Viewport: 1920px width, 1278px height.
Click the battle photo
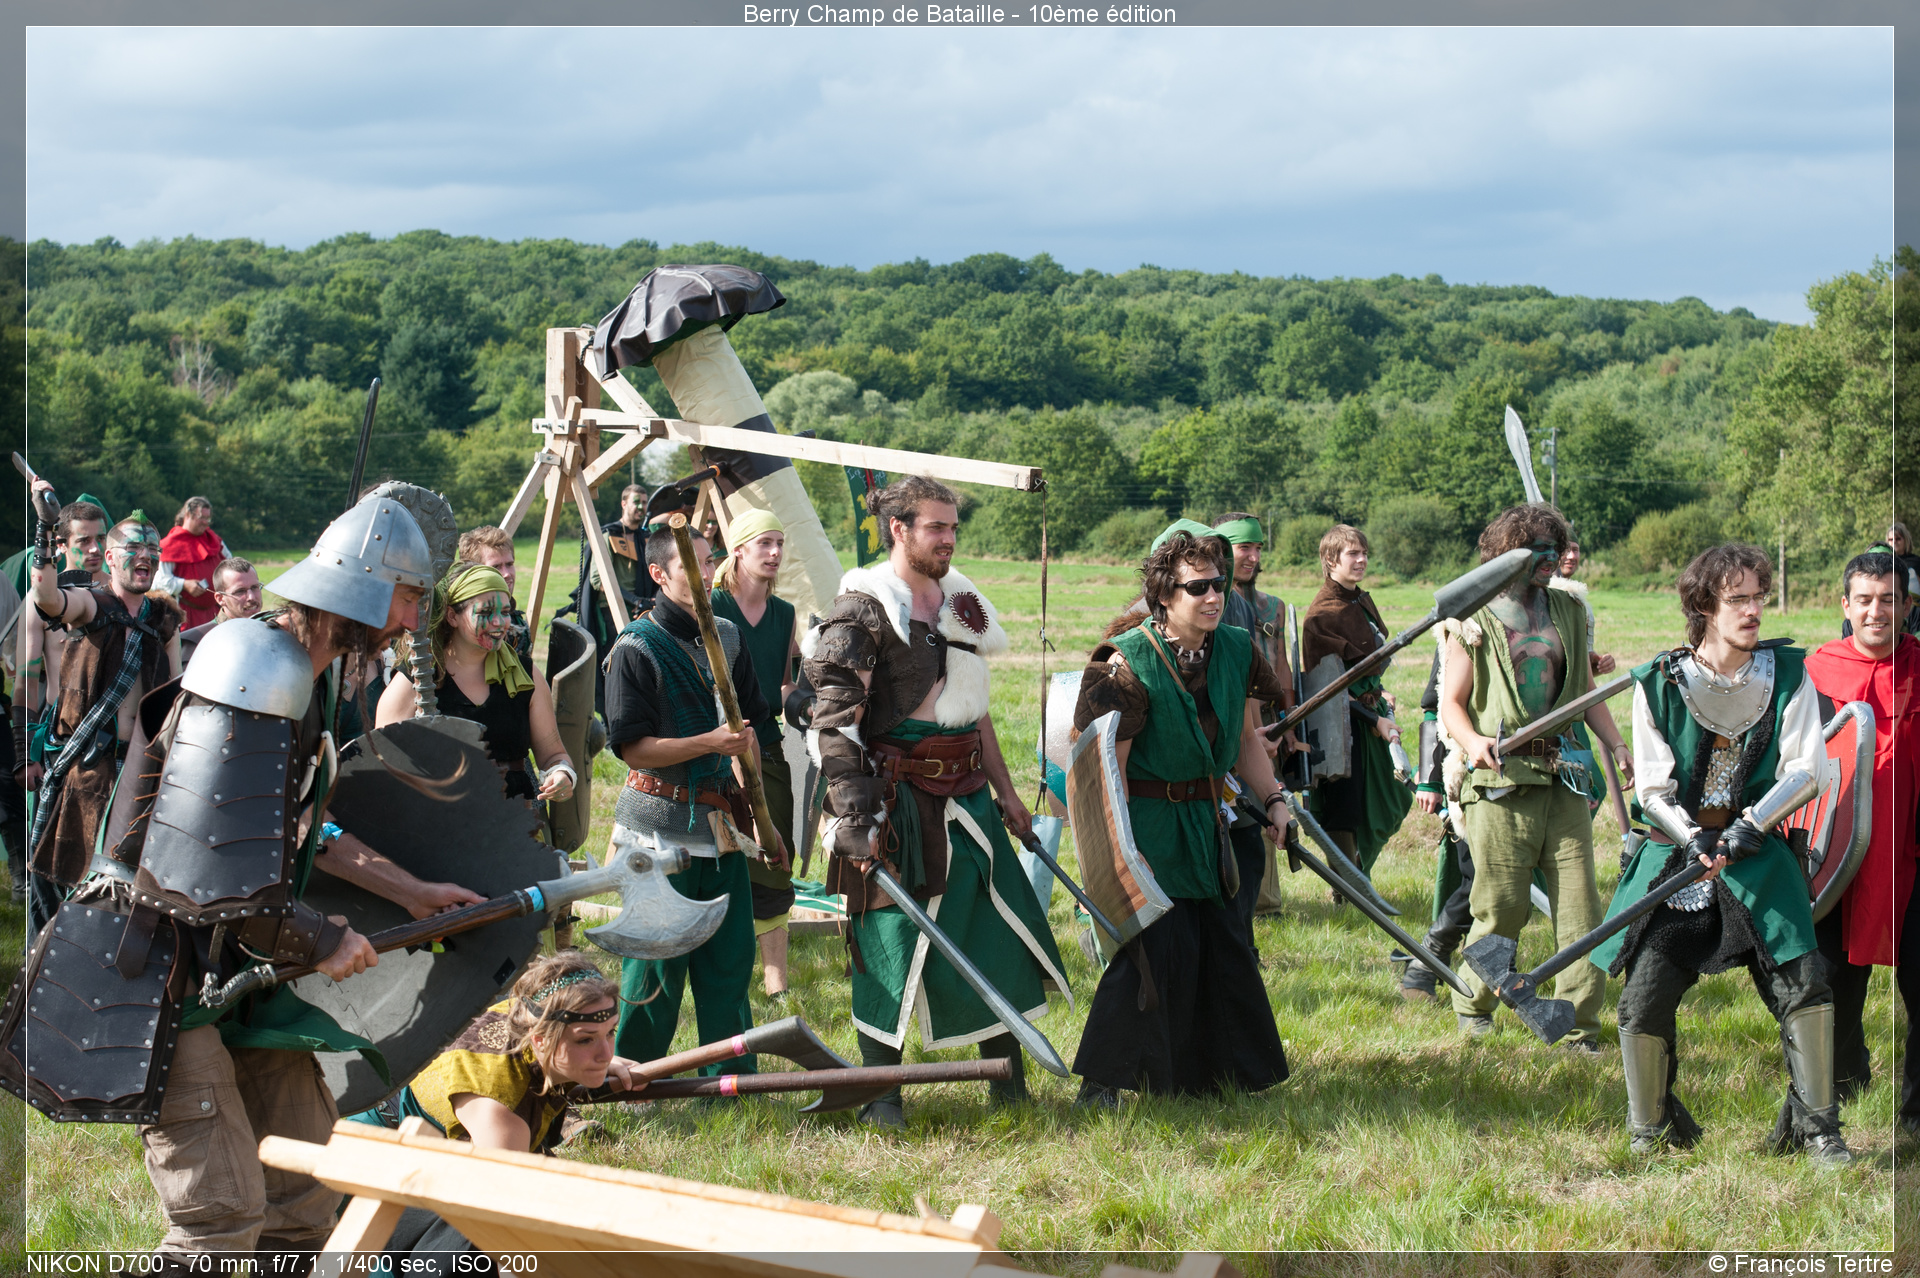pos(959,639)
